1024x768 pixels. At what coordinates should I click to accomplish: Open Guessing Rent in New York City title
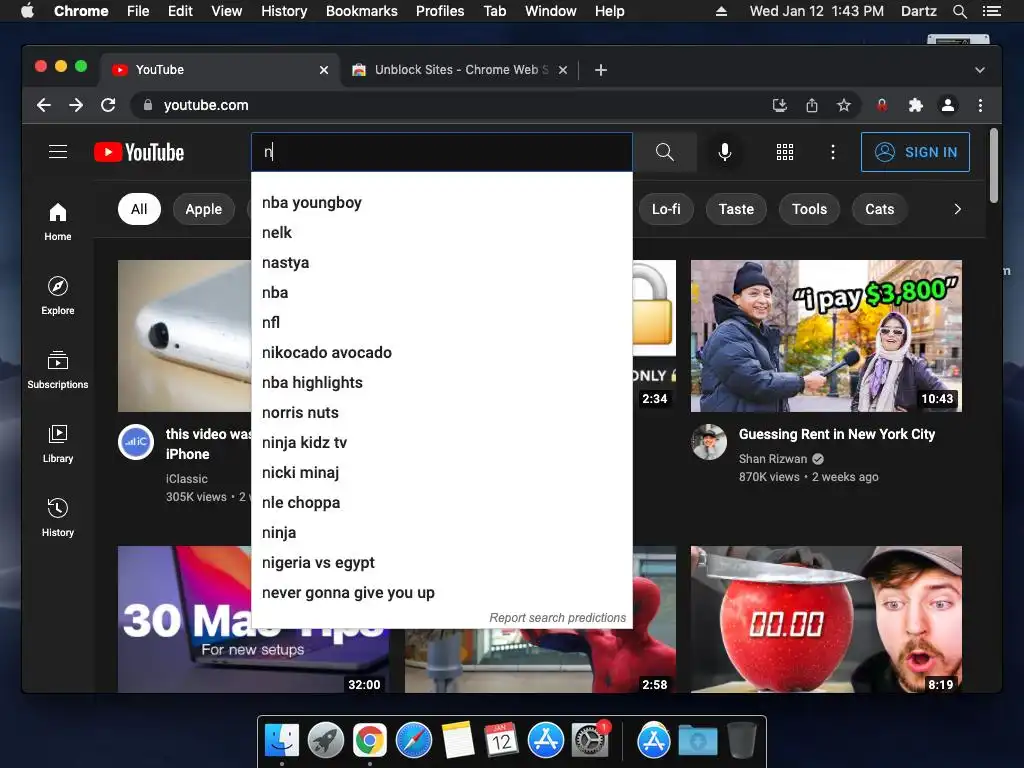837,434
